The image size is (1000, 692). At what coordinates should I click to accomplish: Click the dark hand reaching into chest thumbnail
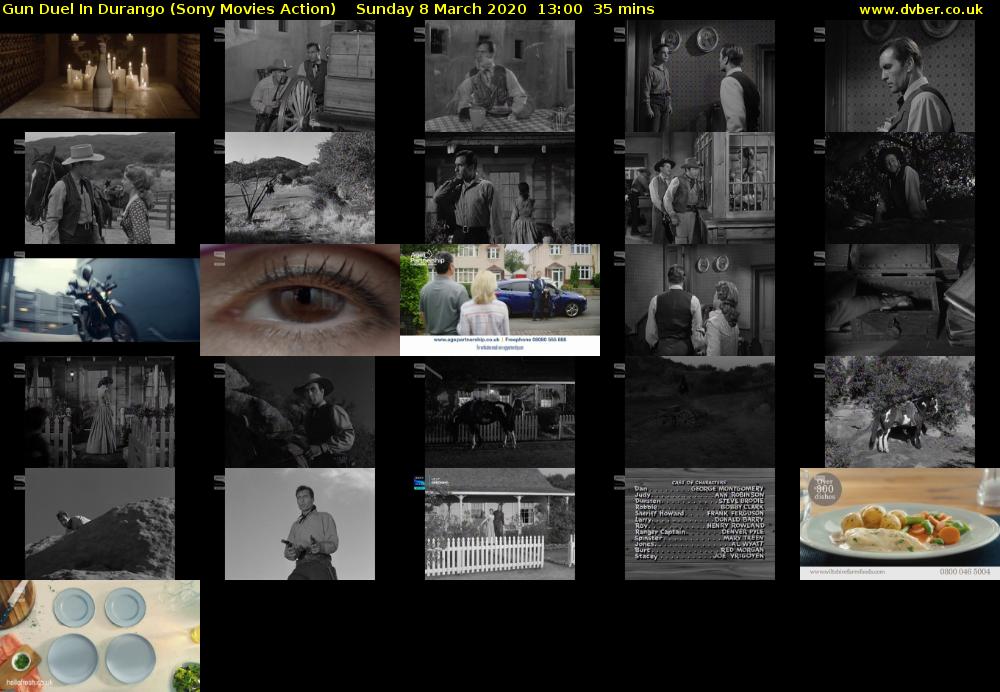[900, 300]
